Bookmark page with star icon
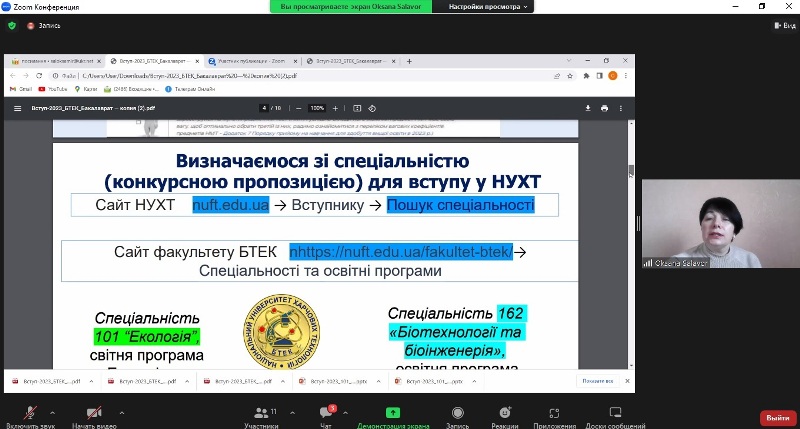 (x=570, y=75)
